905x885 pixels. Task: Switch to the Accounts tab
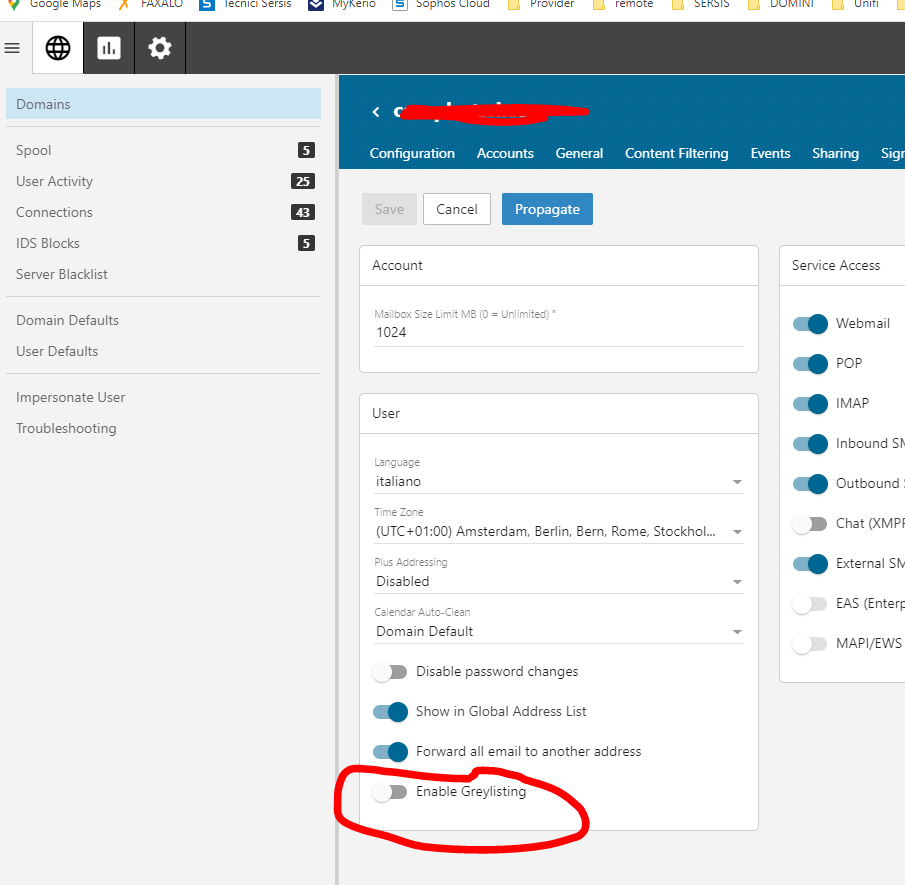(x=505, y=153)
